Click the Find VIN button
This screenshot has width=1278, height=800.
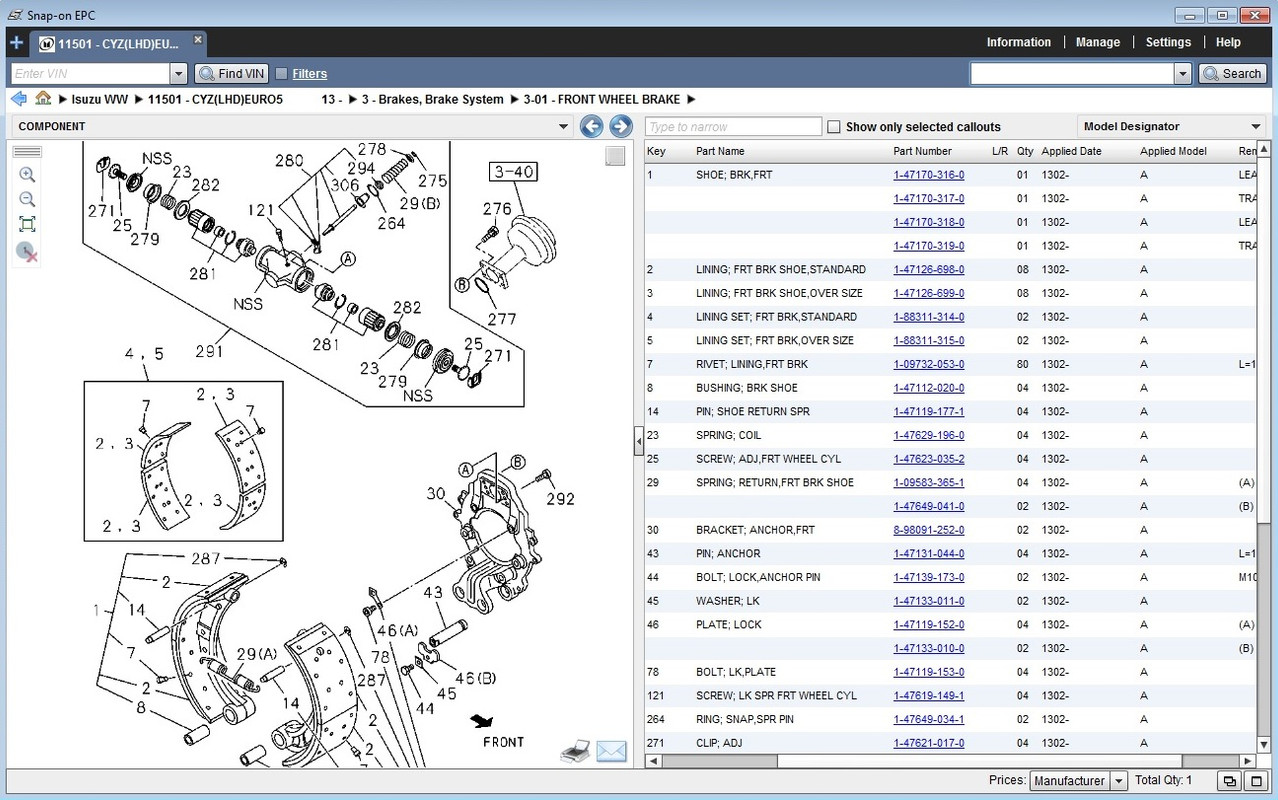(x=232, y=73)
